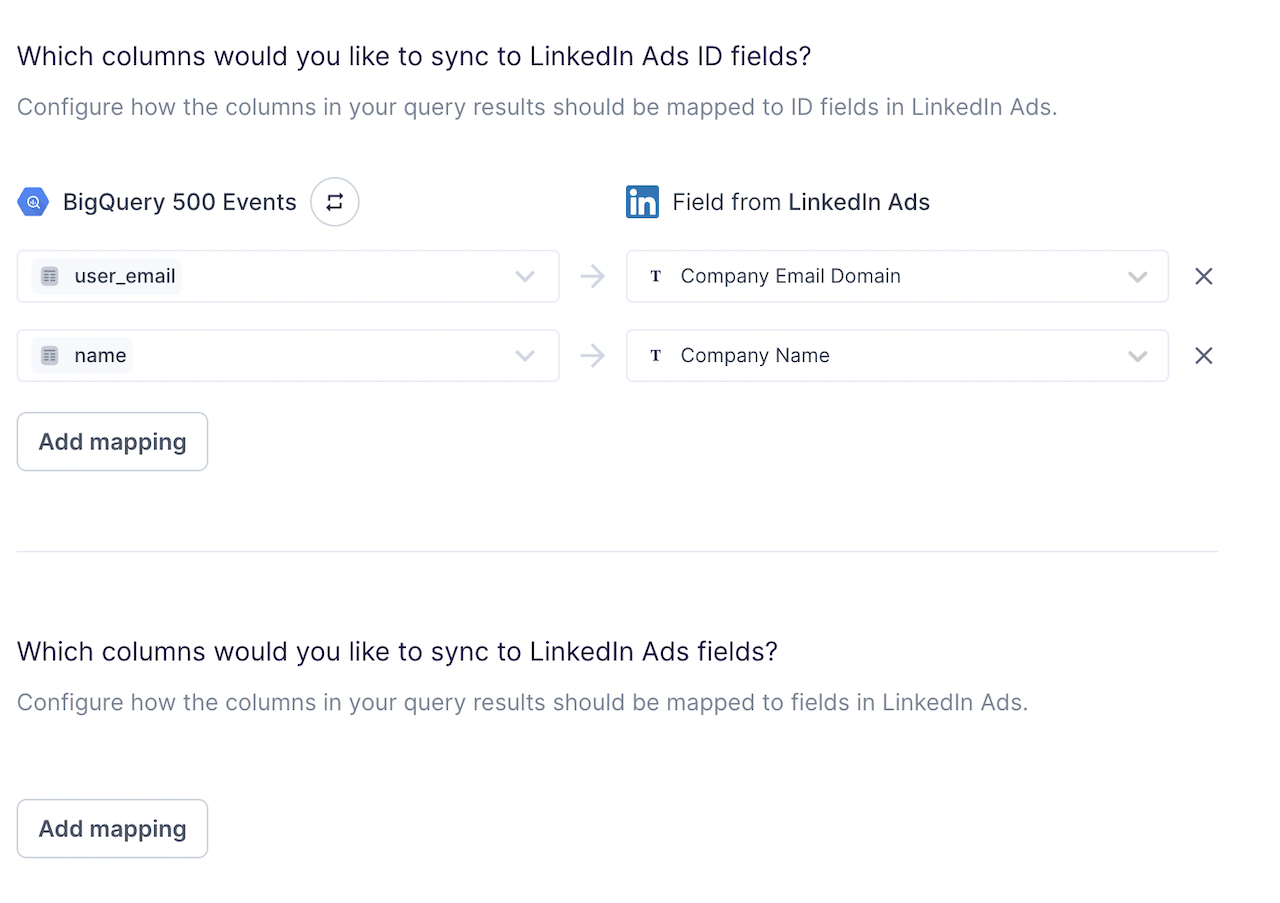Remove the user_email mapping row
This screenshot has height=903, width=1280.
1204,276
